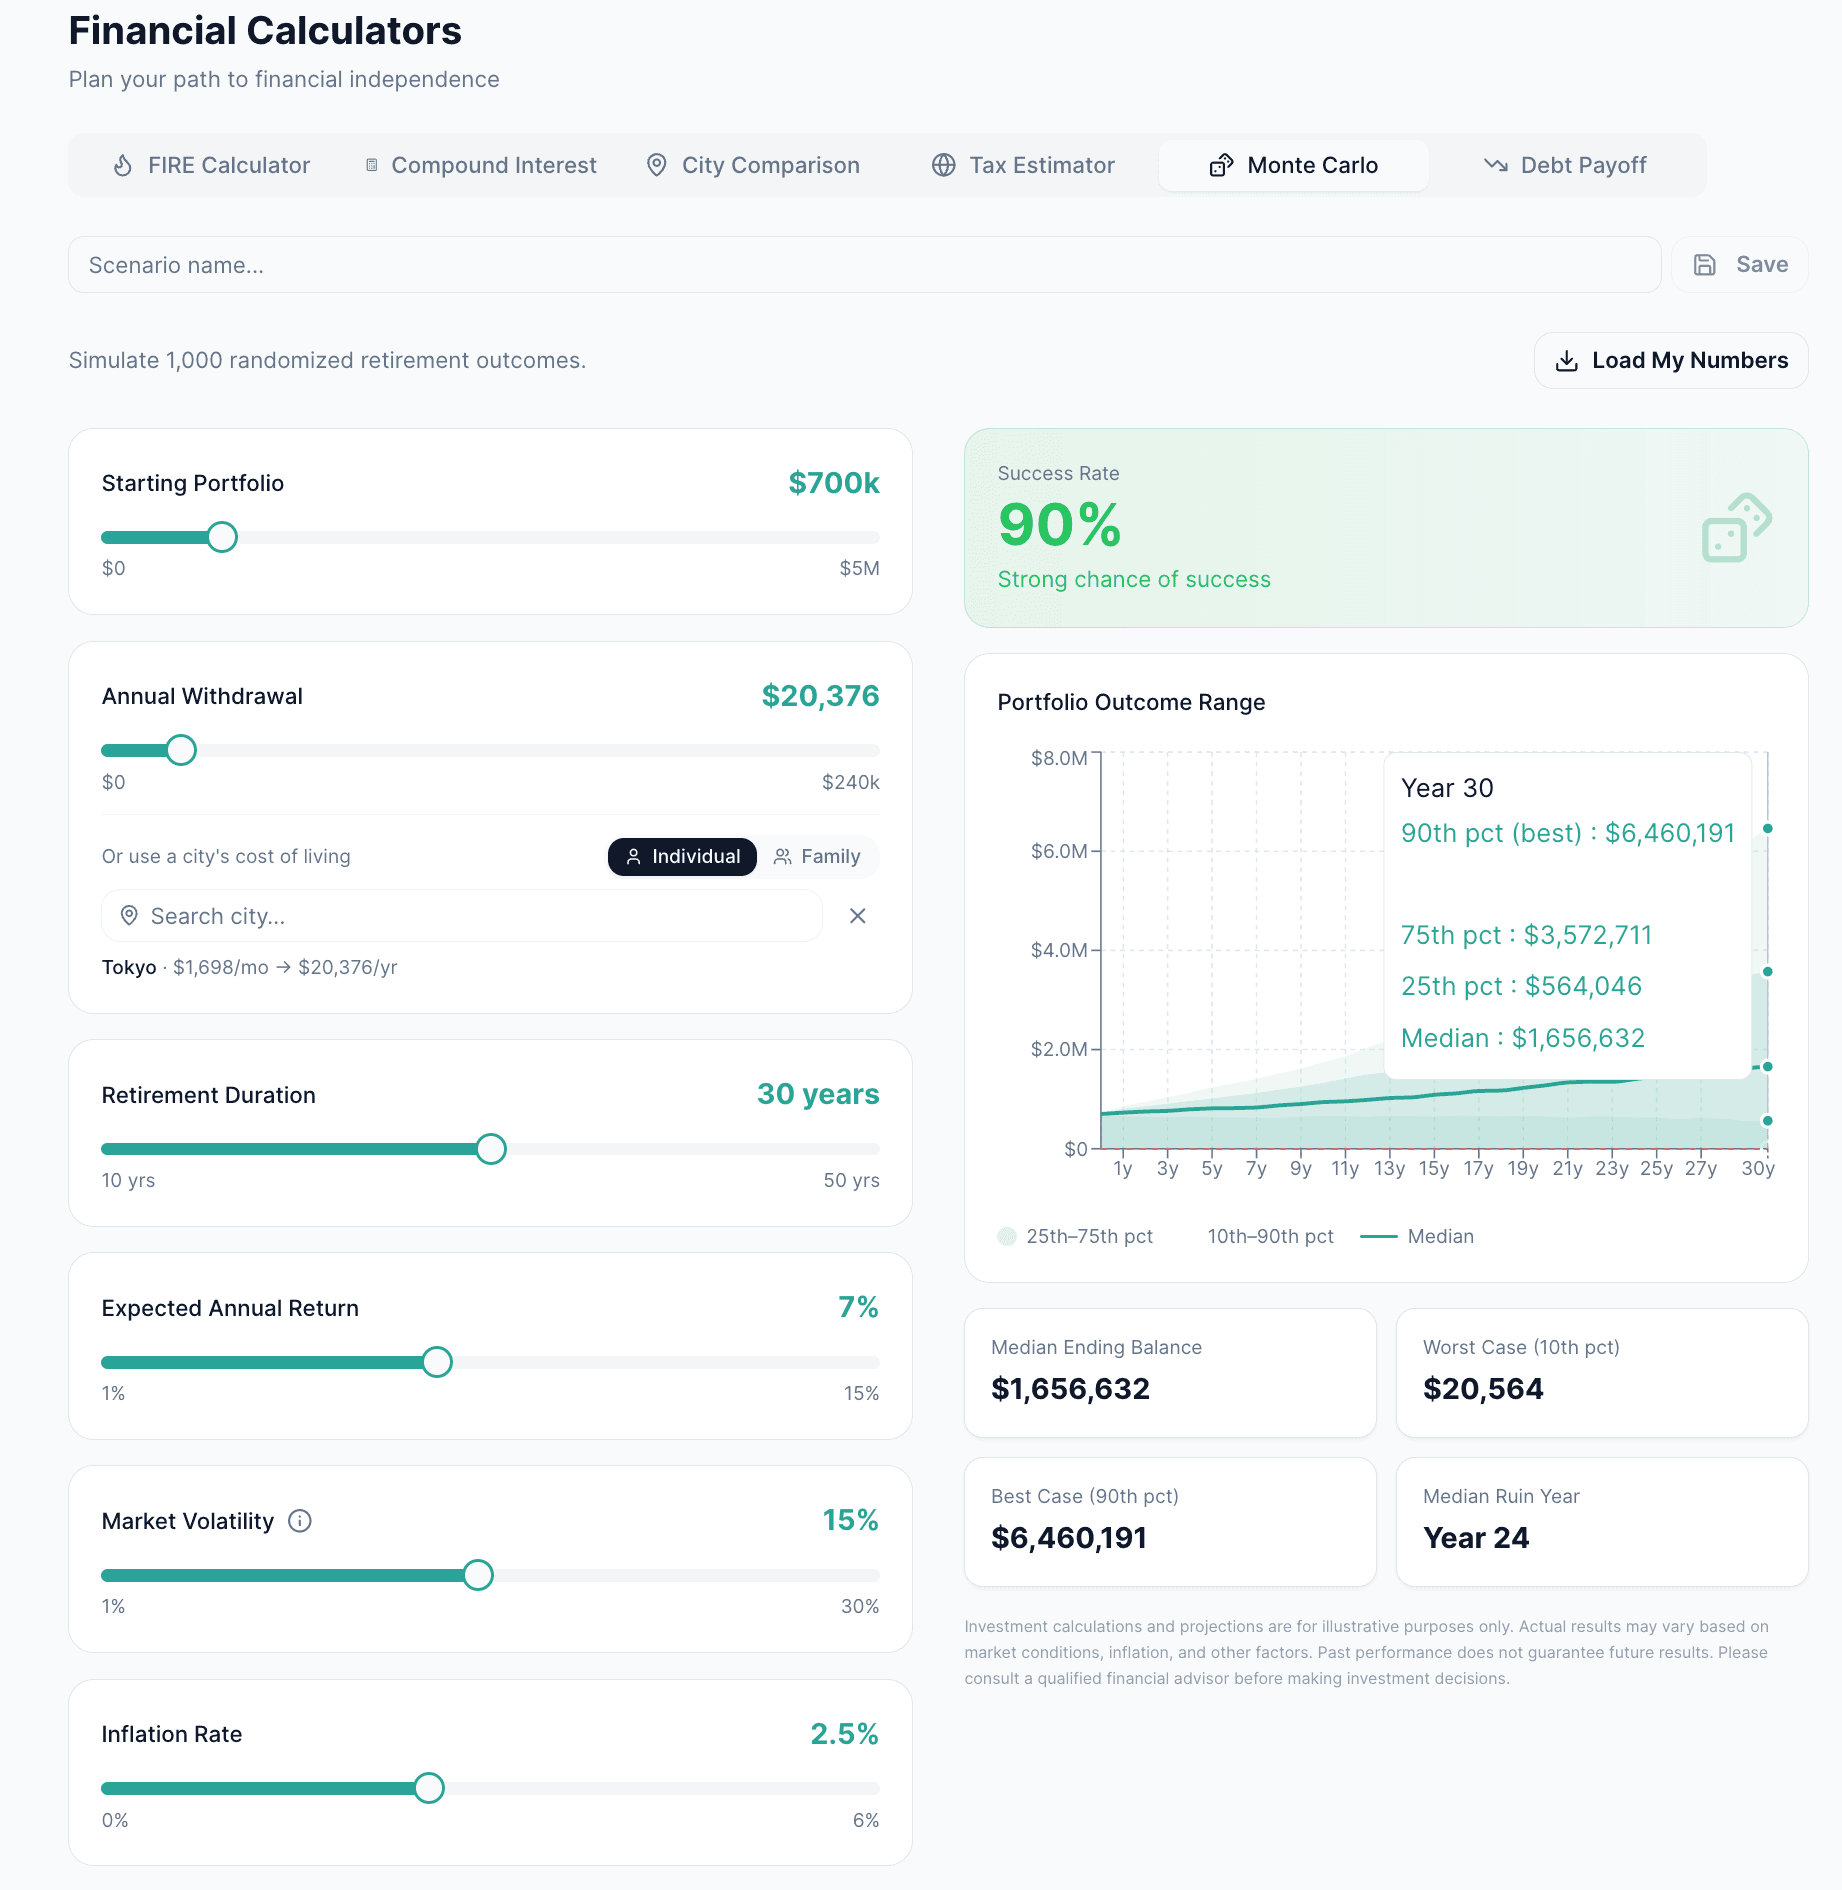Click the download icon on Load My Numbers
The height and width of the screenshot is (1890, 1842).
(1567, 360)
